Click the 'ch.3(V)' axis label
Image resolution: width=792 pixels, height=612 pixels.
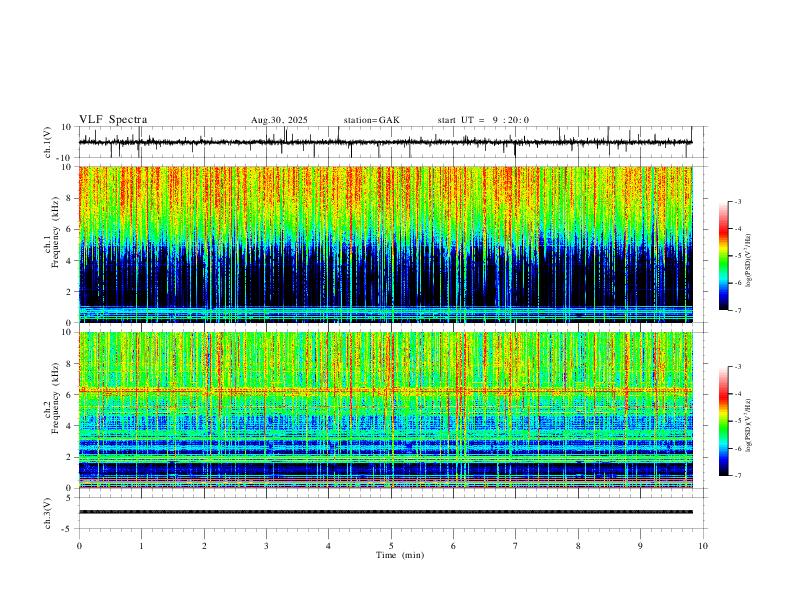pyautogui.click(x=48, y=513)
